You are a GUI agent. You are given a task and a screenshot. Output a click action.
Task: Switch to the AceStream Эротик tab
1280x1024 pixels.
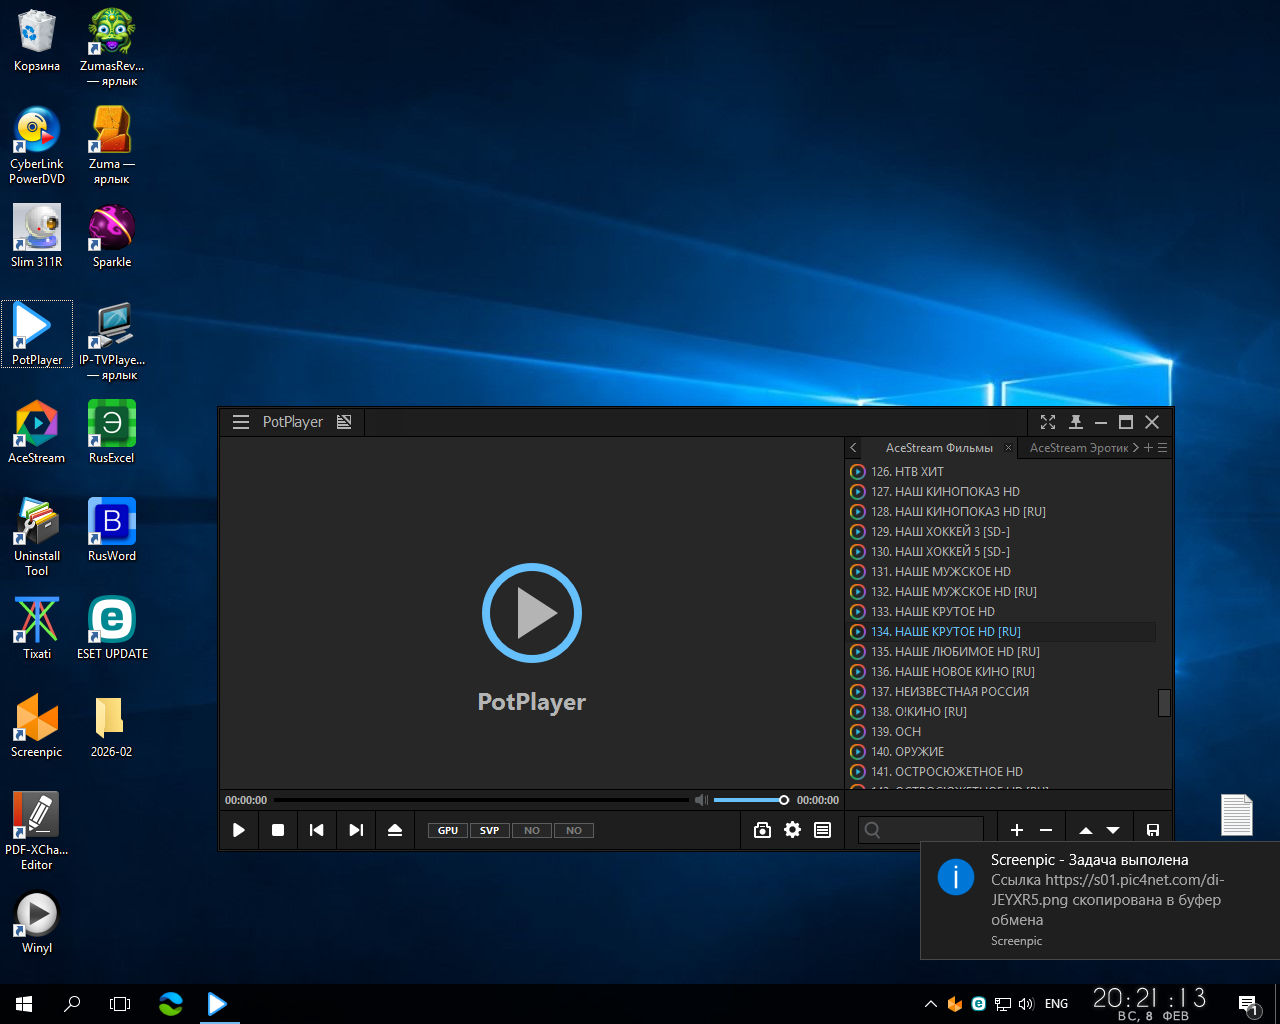[1078, 448]
